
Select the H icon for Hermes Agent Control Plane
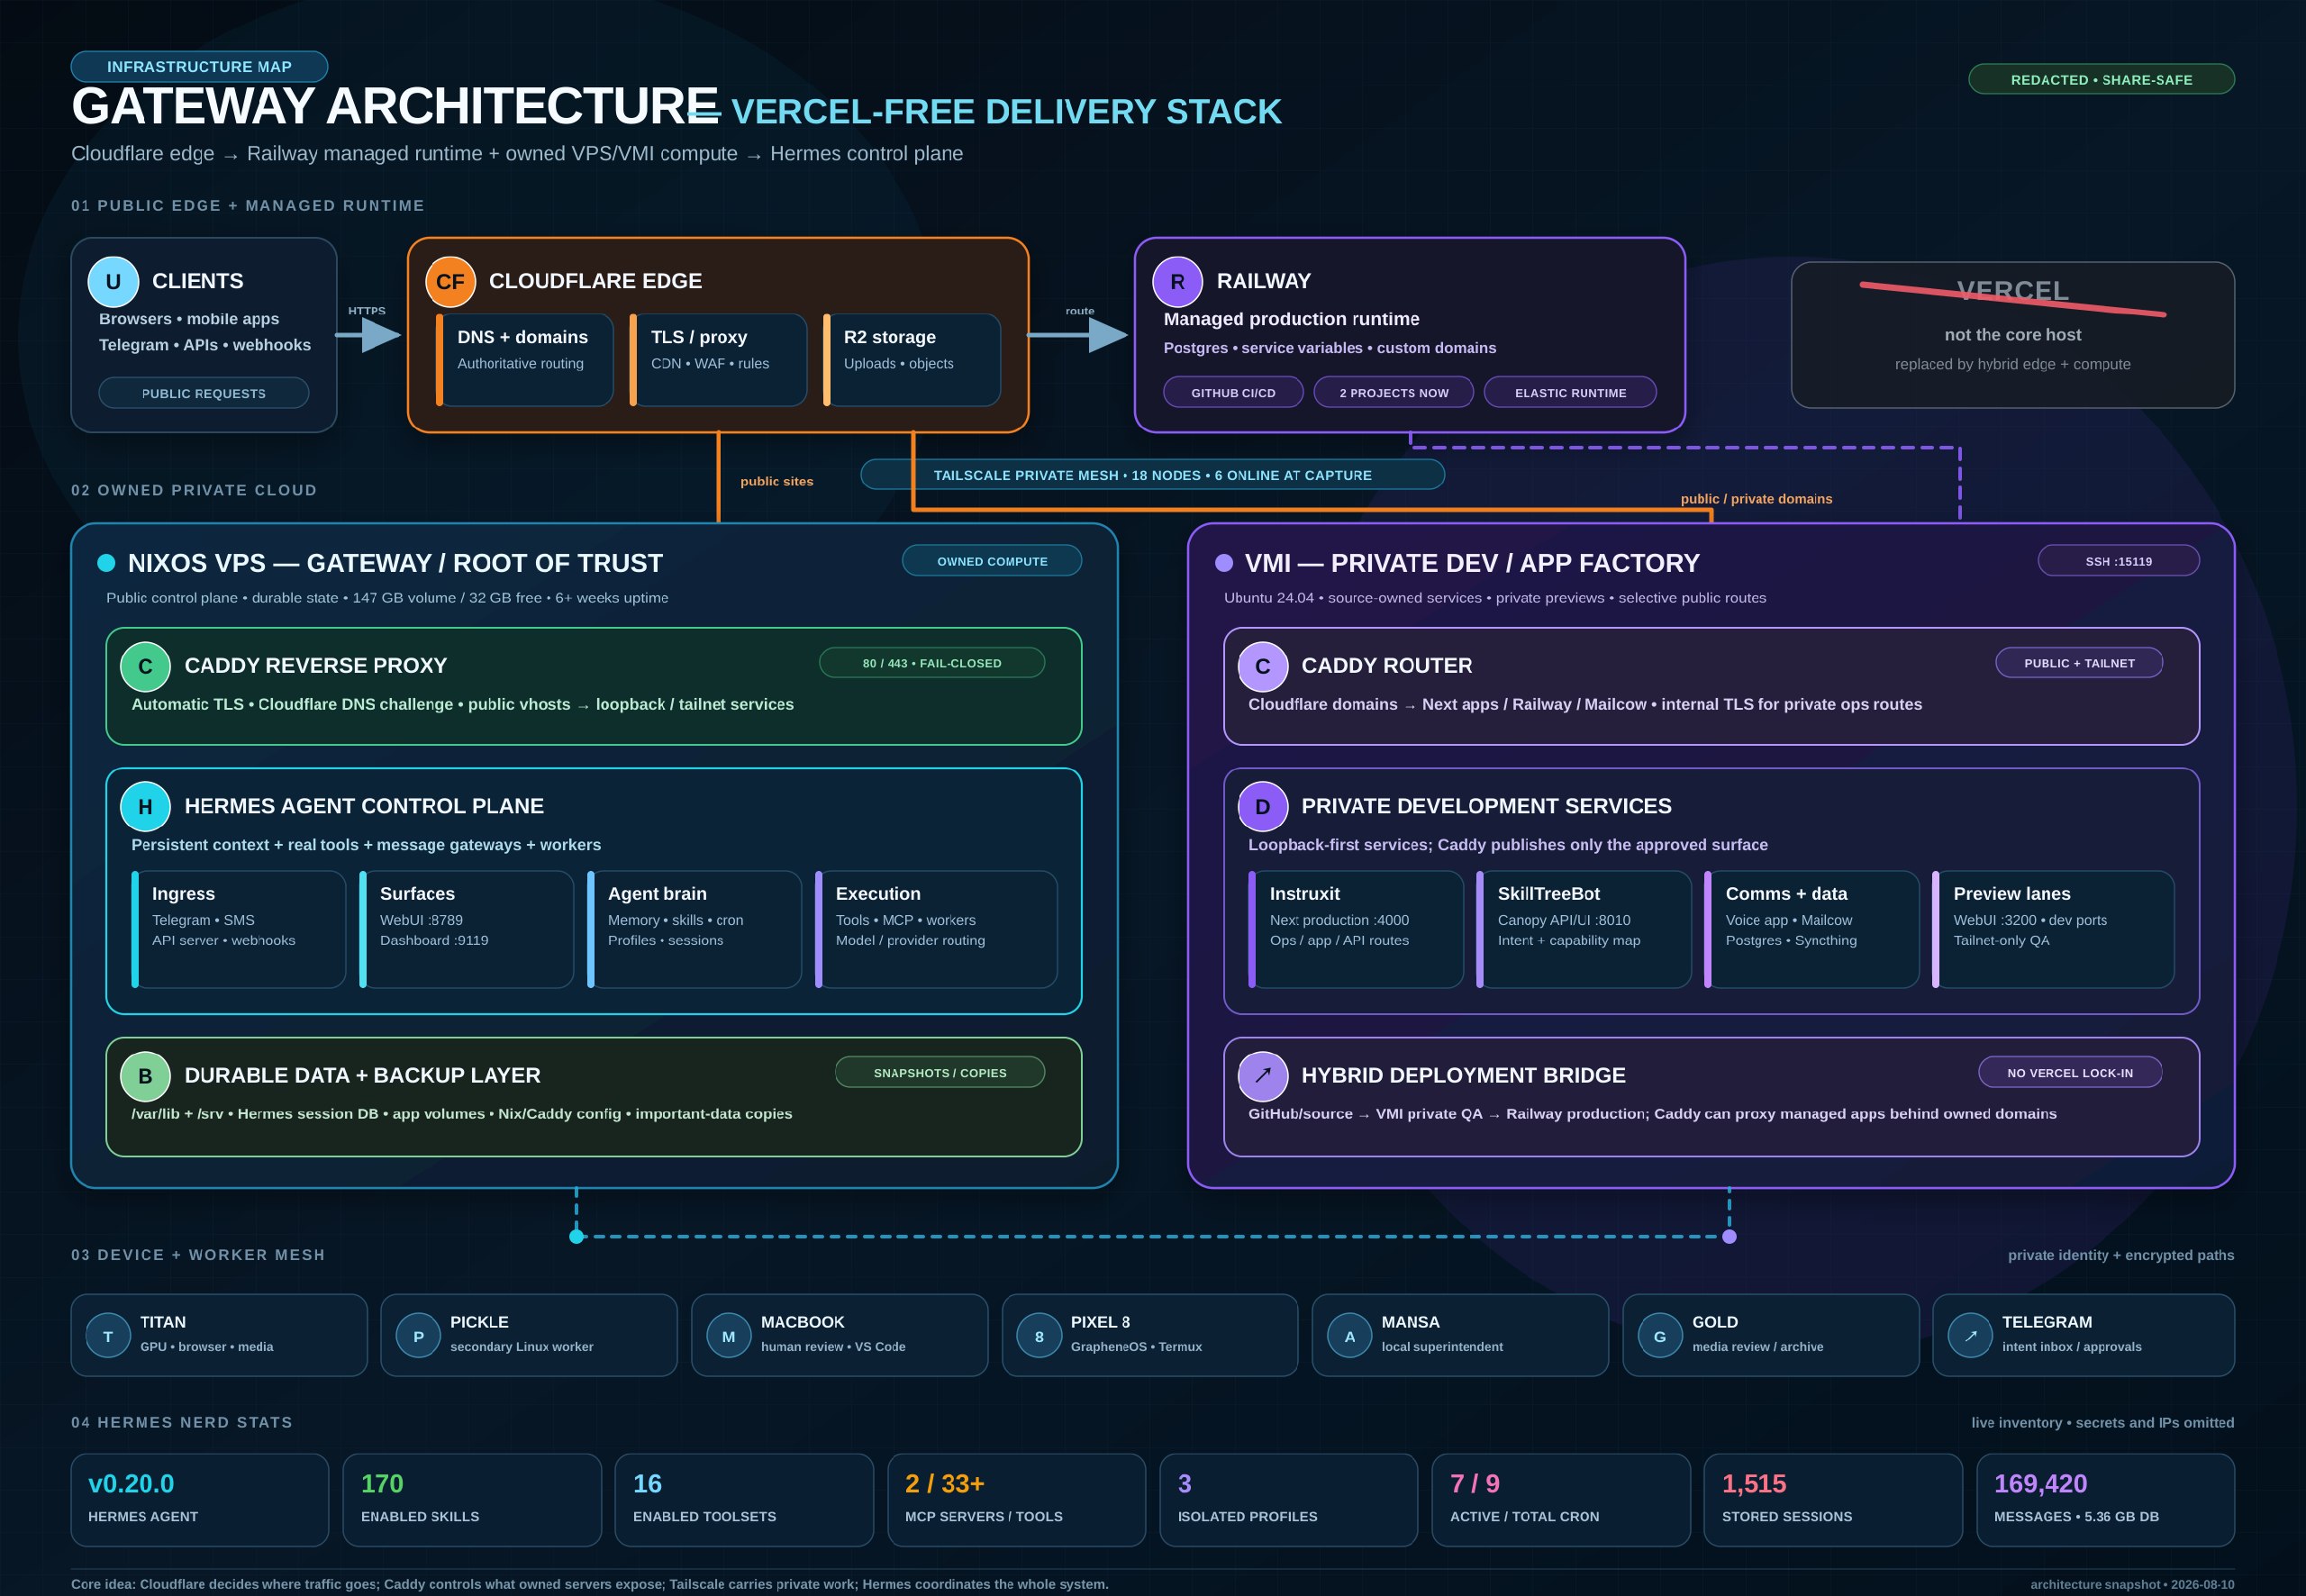click(145, 806)
